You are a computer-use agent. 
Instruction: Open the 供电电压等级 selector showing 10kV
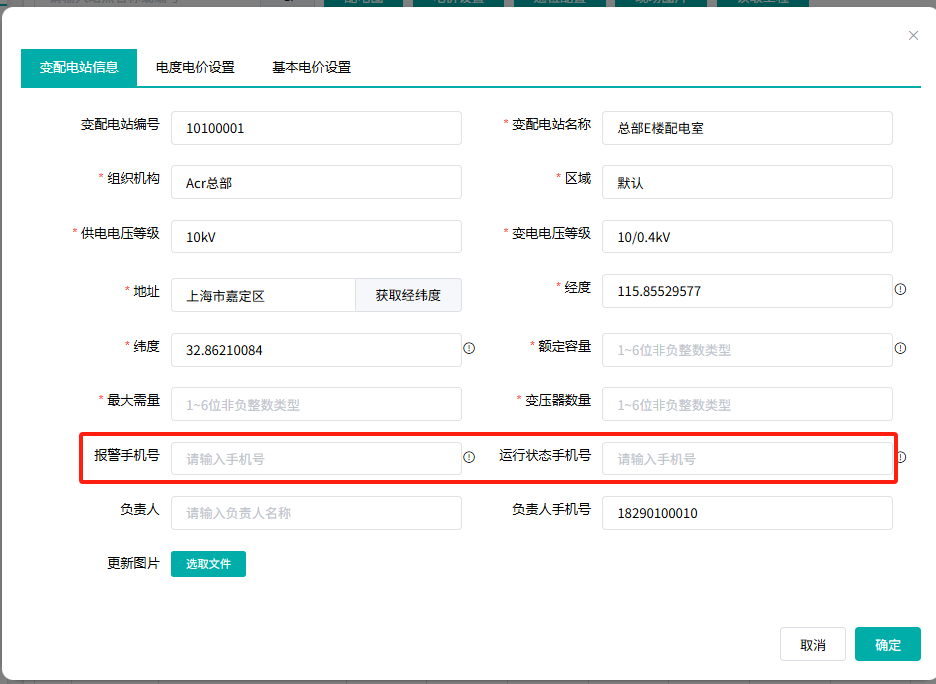click(316, 237)
